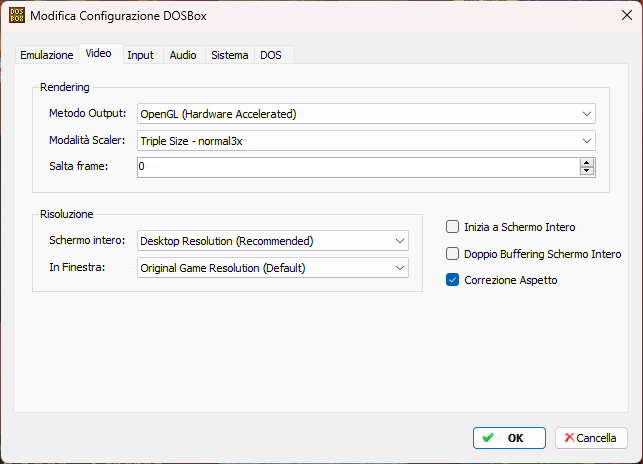643x464 pixels.
Task: Click the green checkmark icon on OK
Action: (x=488, y=438)
